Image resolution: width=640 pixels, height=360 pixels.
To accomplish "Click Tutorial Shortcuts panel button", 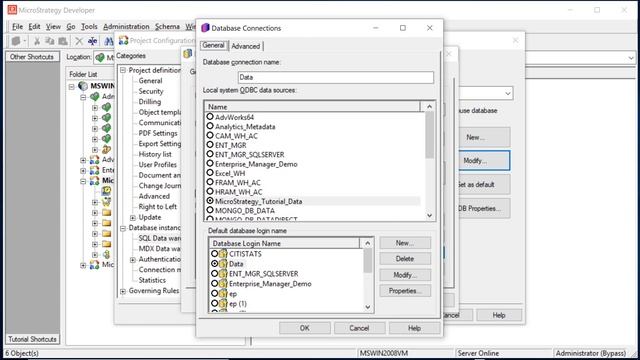I will 32,339.
